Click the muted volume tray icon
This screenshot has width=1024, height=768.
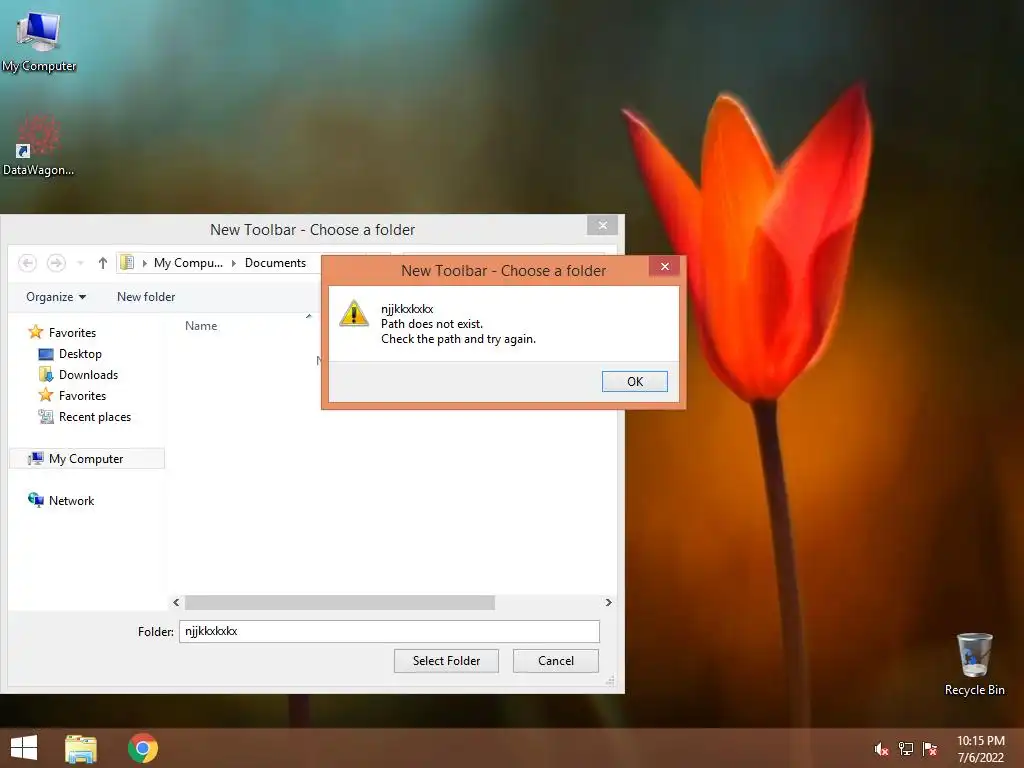[882, 749]
